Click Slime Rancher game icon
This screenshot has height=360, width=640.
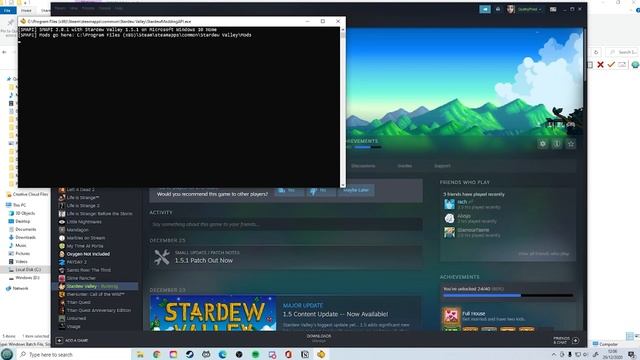pos(62,278)
